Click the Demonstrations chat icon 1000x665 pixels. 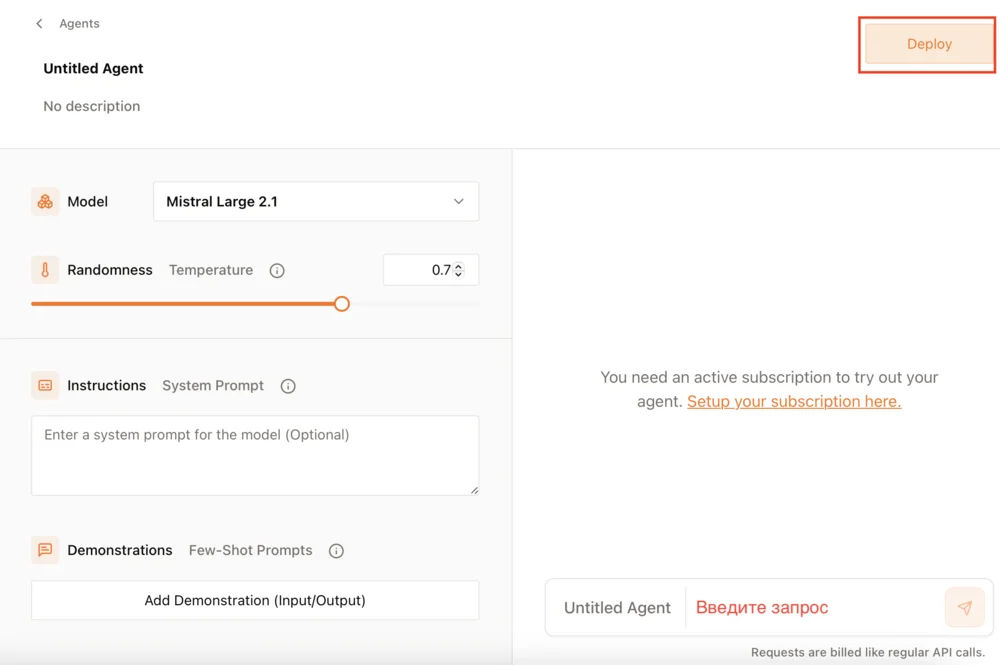45,550
